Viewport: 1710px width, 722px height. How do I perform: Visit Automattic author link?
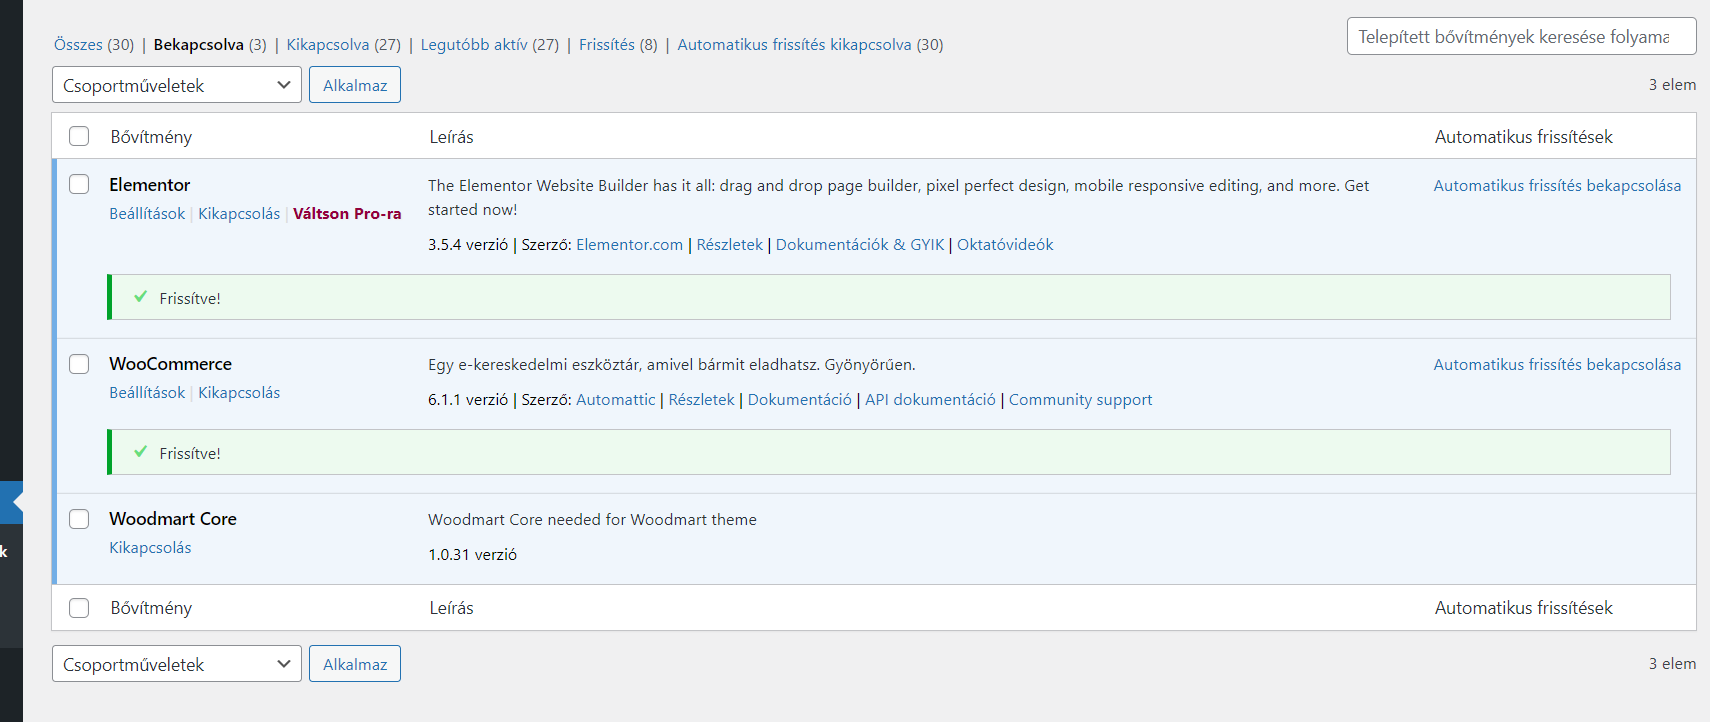[616, 399]
